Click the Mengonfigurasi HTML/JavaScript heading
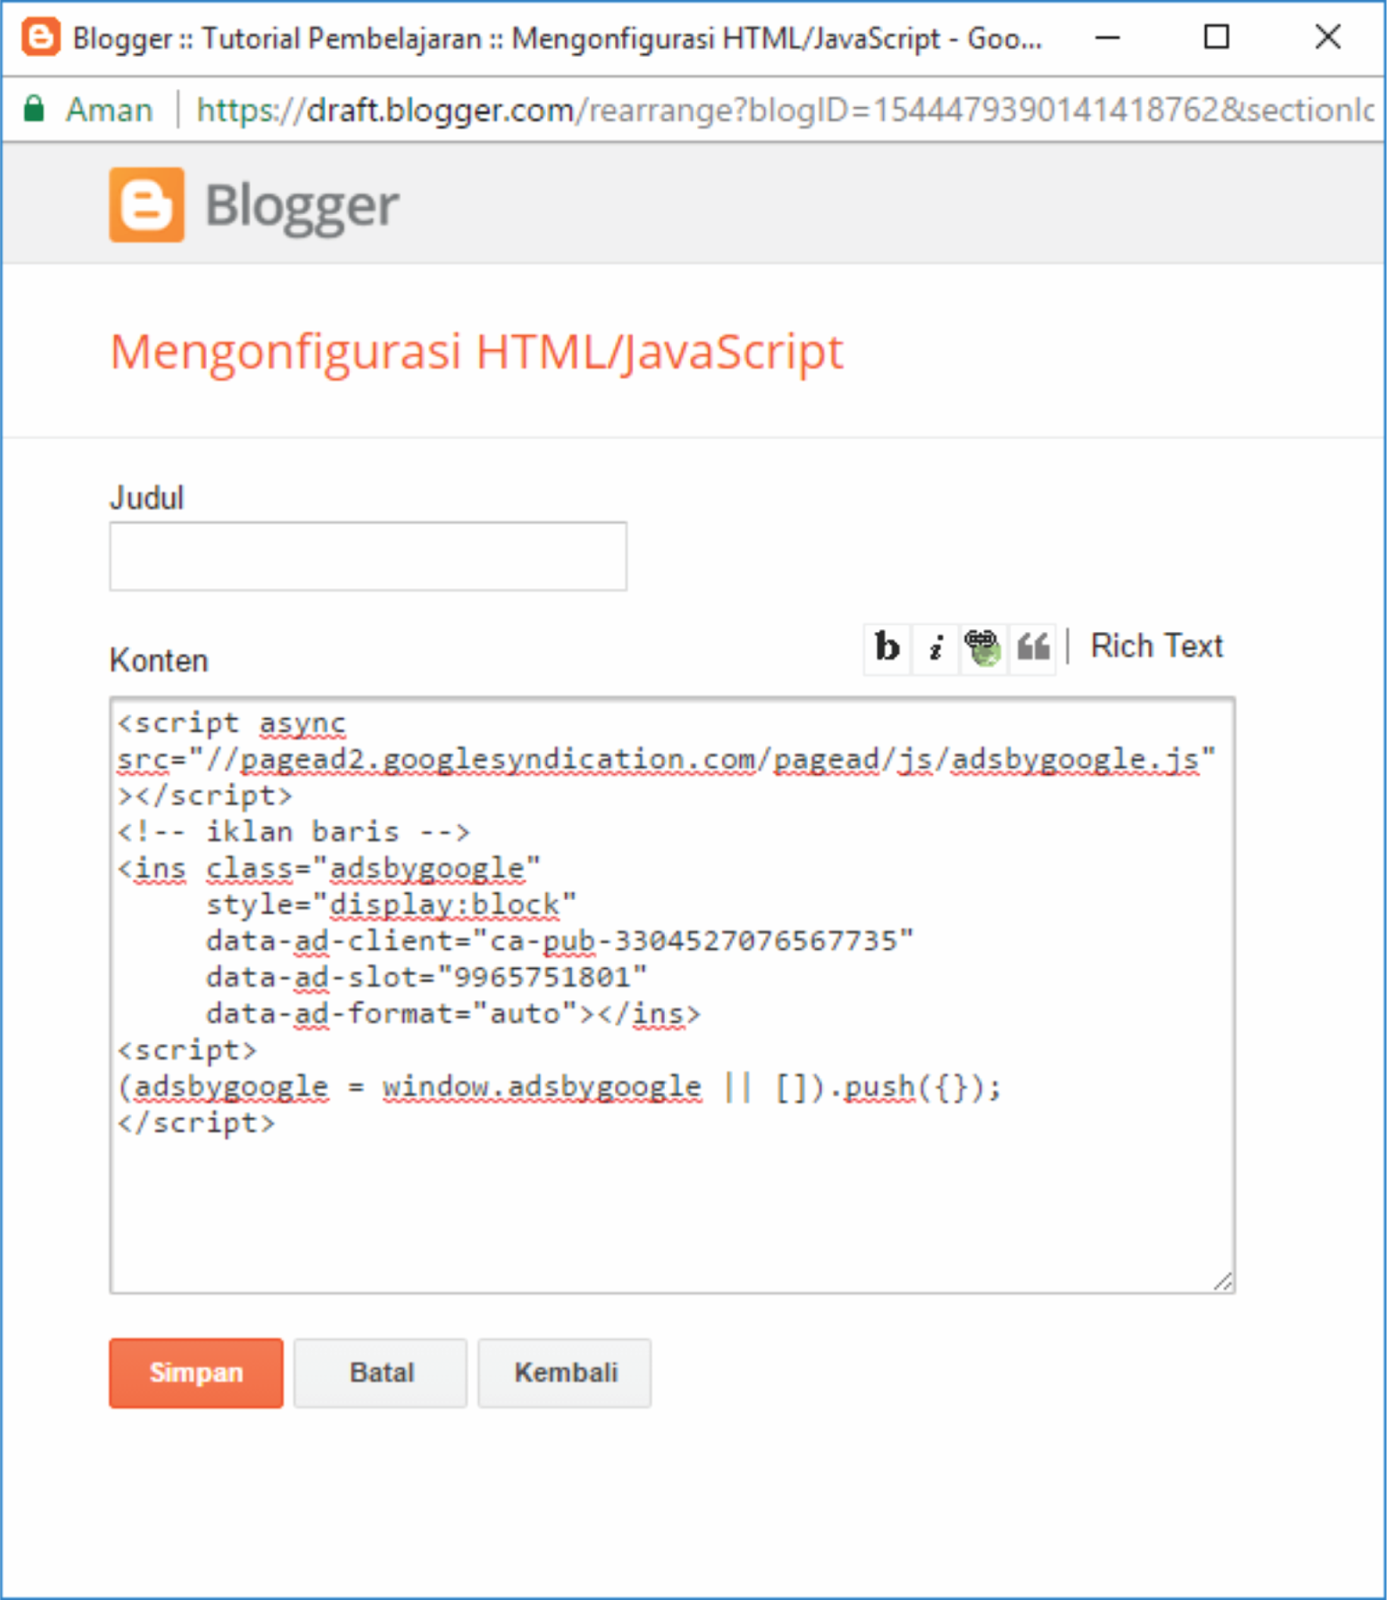Image resolution: width=1387 pixels, height=1600 pixels. click(477, 351)
